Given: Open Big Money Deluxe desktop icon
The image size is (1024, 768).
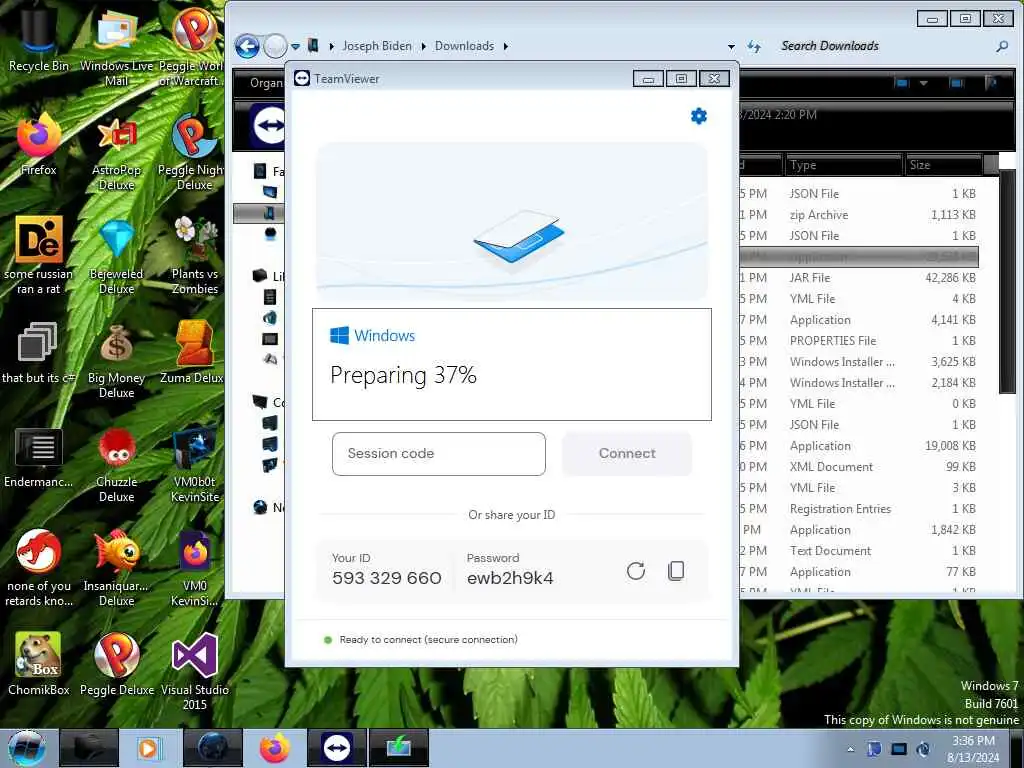Looking at the screenshot, I should coord(116,360).
